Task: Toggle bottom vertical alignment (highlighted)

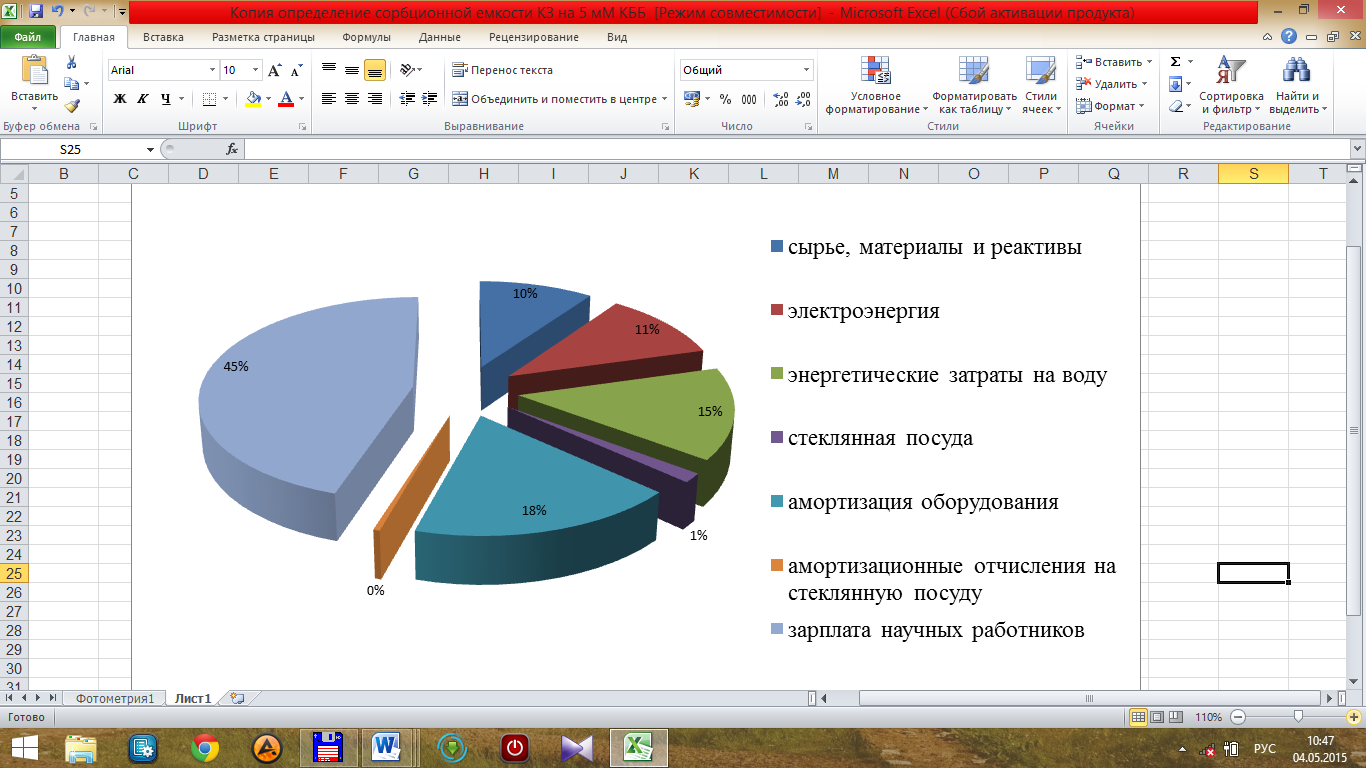Action: (x=375, y=70)
